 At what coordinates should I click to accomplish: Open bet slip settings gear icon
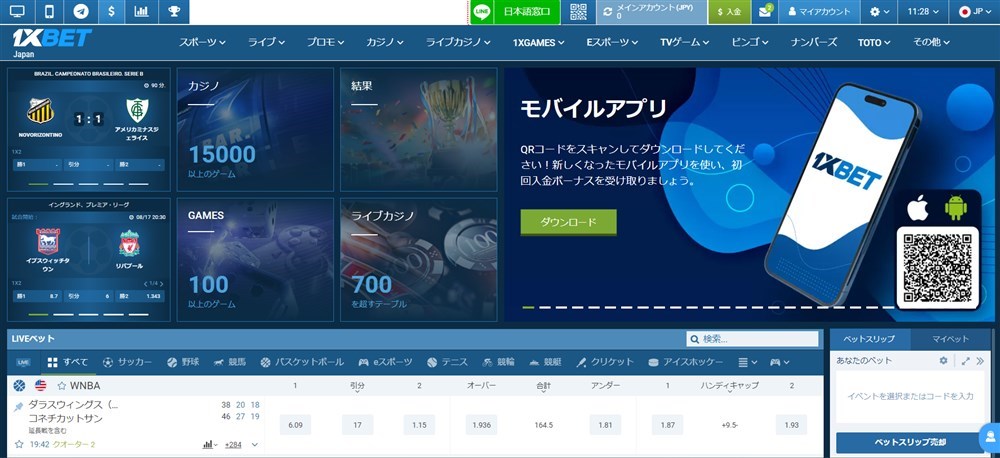(943, 360)
